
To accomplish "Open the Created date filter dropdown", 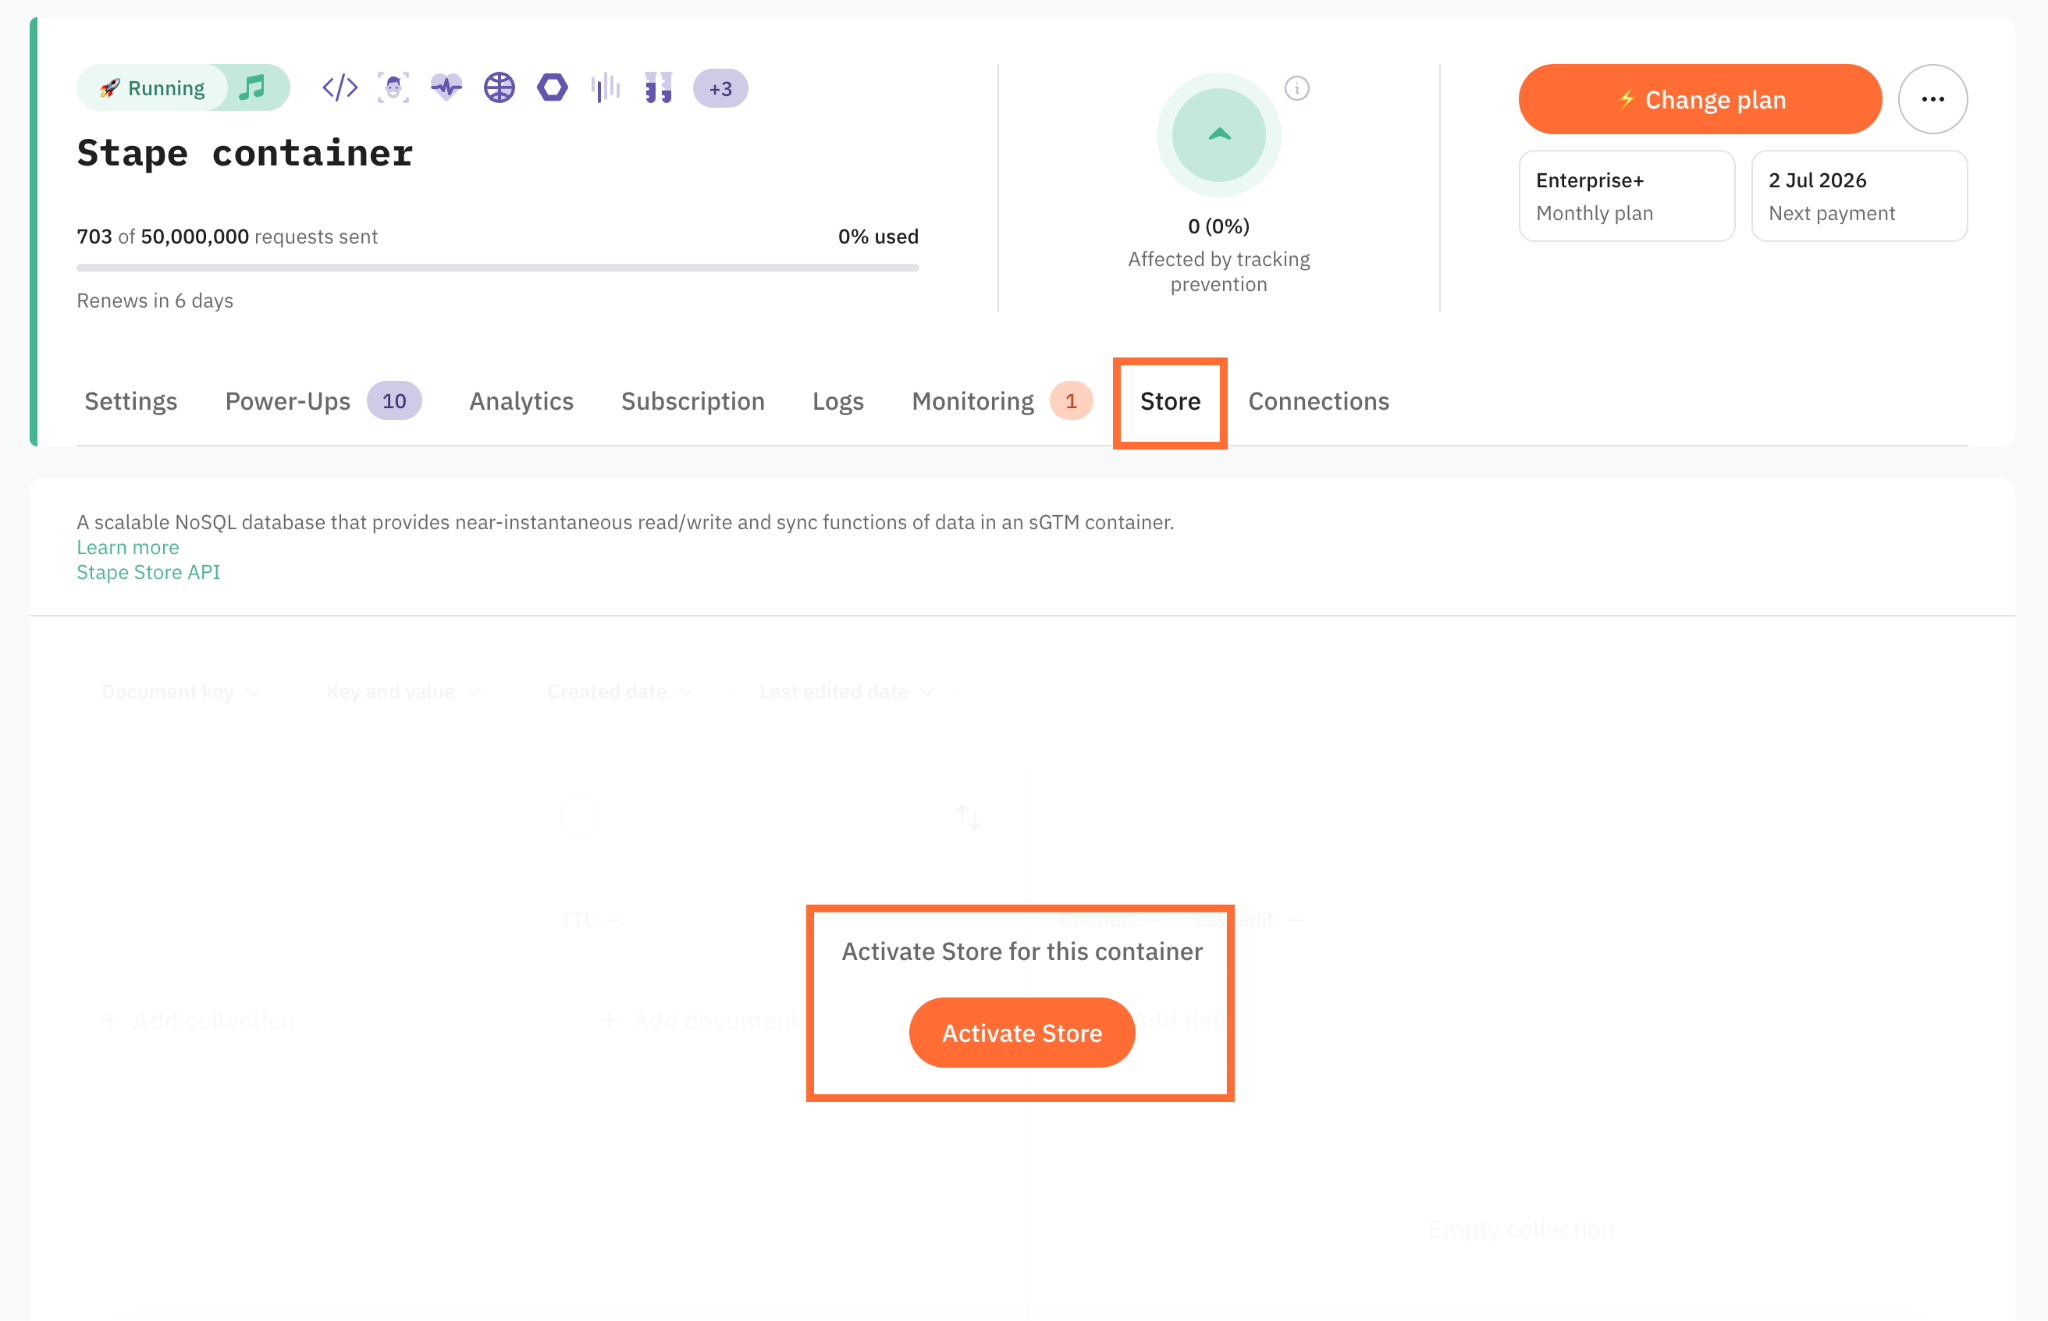I will click(x=620, y=692).
